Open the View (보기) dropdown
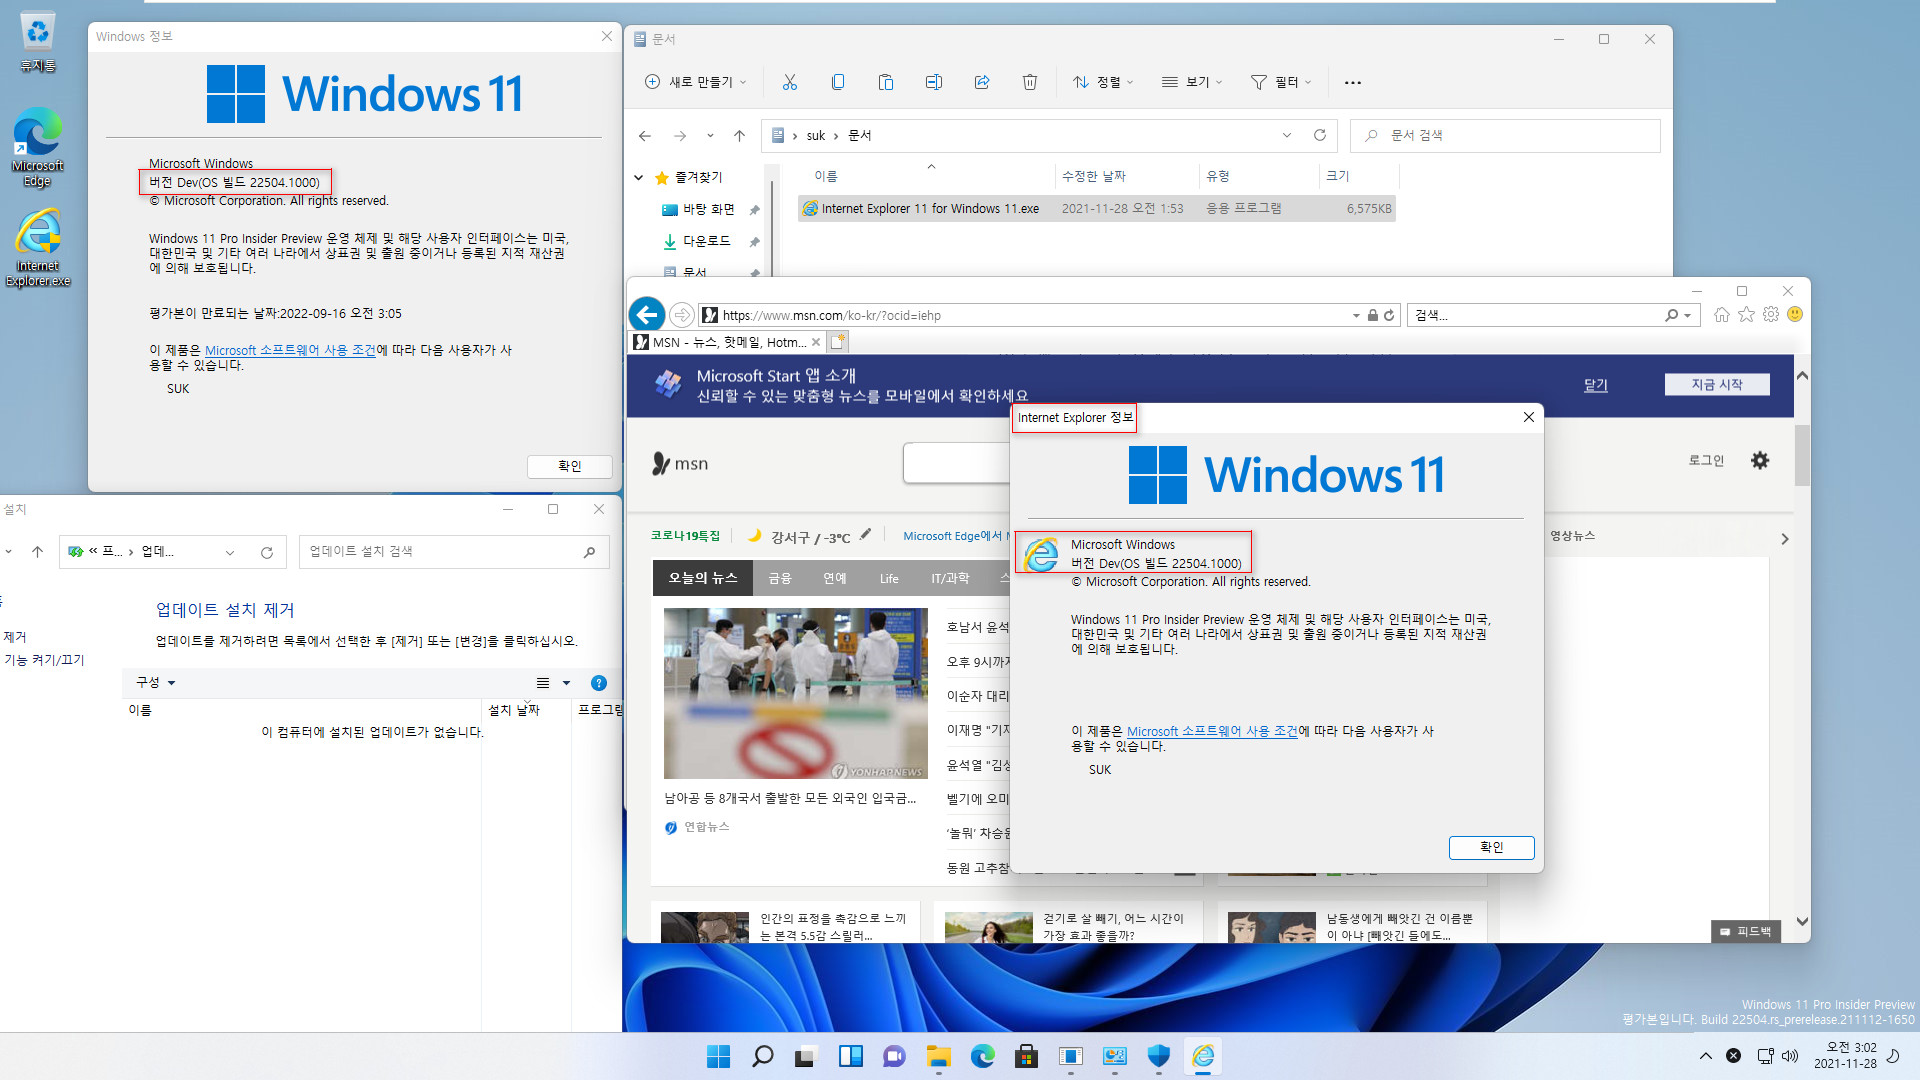The width and height of the screenshot is (1920, 1080). [1192, 82]
